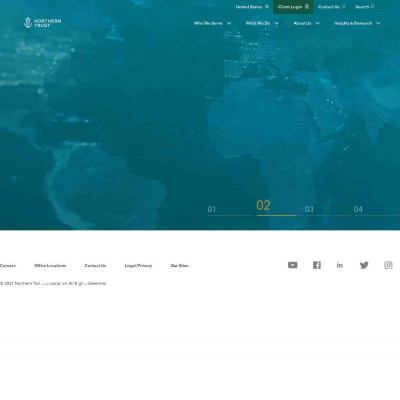Click the lock icon in Client Login
The height and width of the screenshot is (400, 400).
[307, 6]
